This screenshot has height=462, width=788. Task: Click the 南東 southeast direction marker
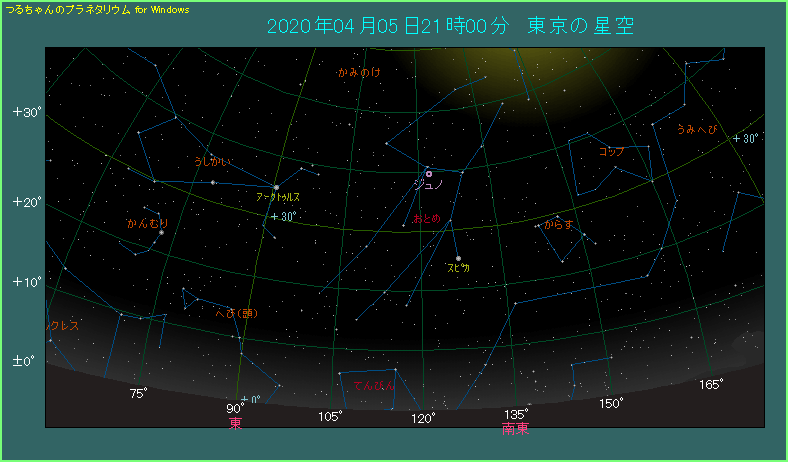tap(515, 429)
